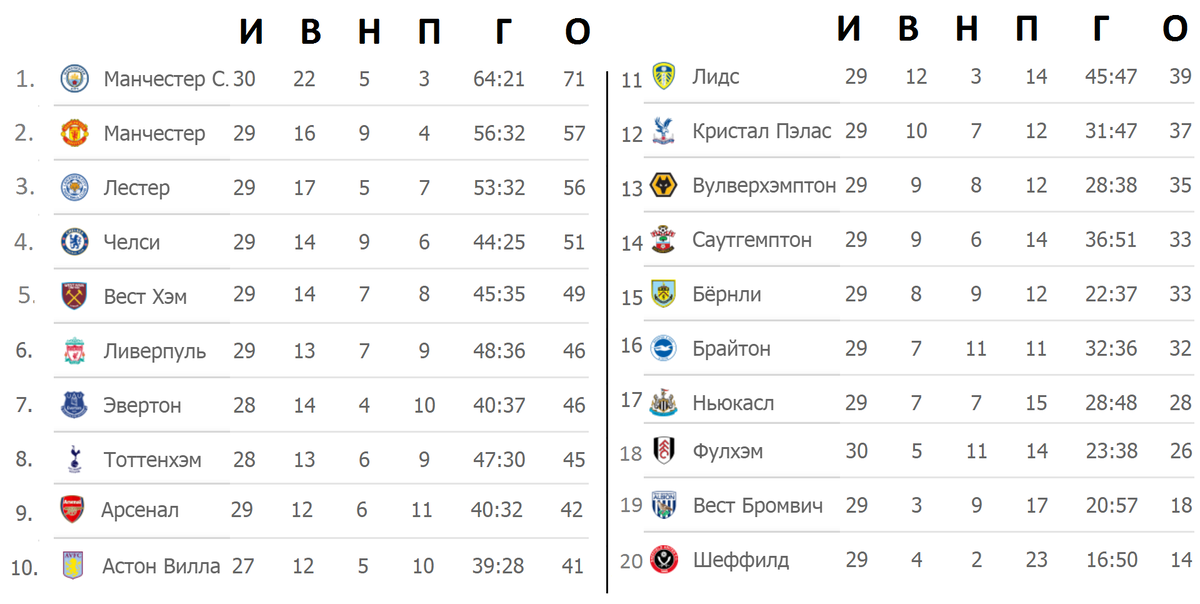
Task: Select the Wolverhampton wolf crest icon
Action: (x=662, y=185)
